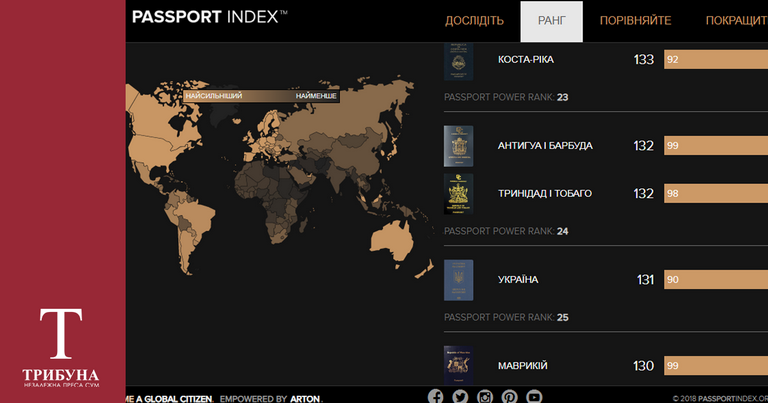Click Trinidad and Tobago's bar showing 98
Screen dimensions: 768x403
716,193
